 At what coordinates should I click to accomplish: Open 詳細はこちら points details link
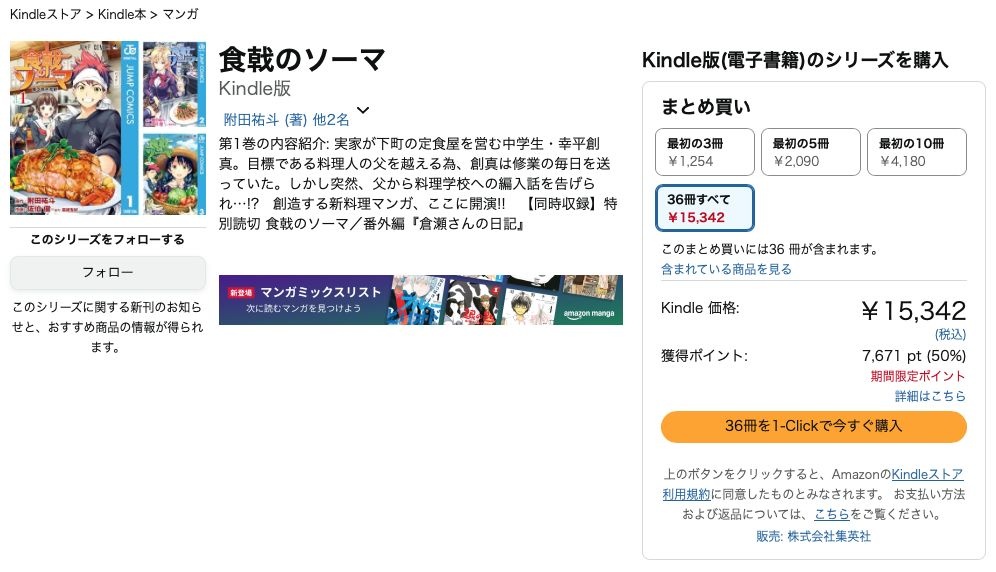click(930, 397)
